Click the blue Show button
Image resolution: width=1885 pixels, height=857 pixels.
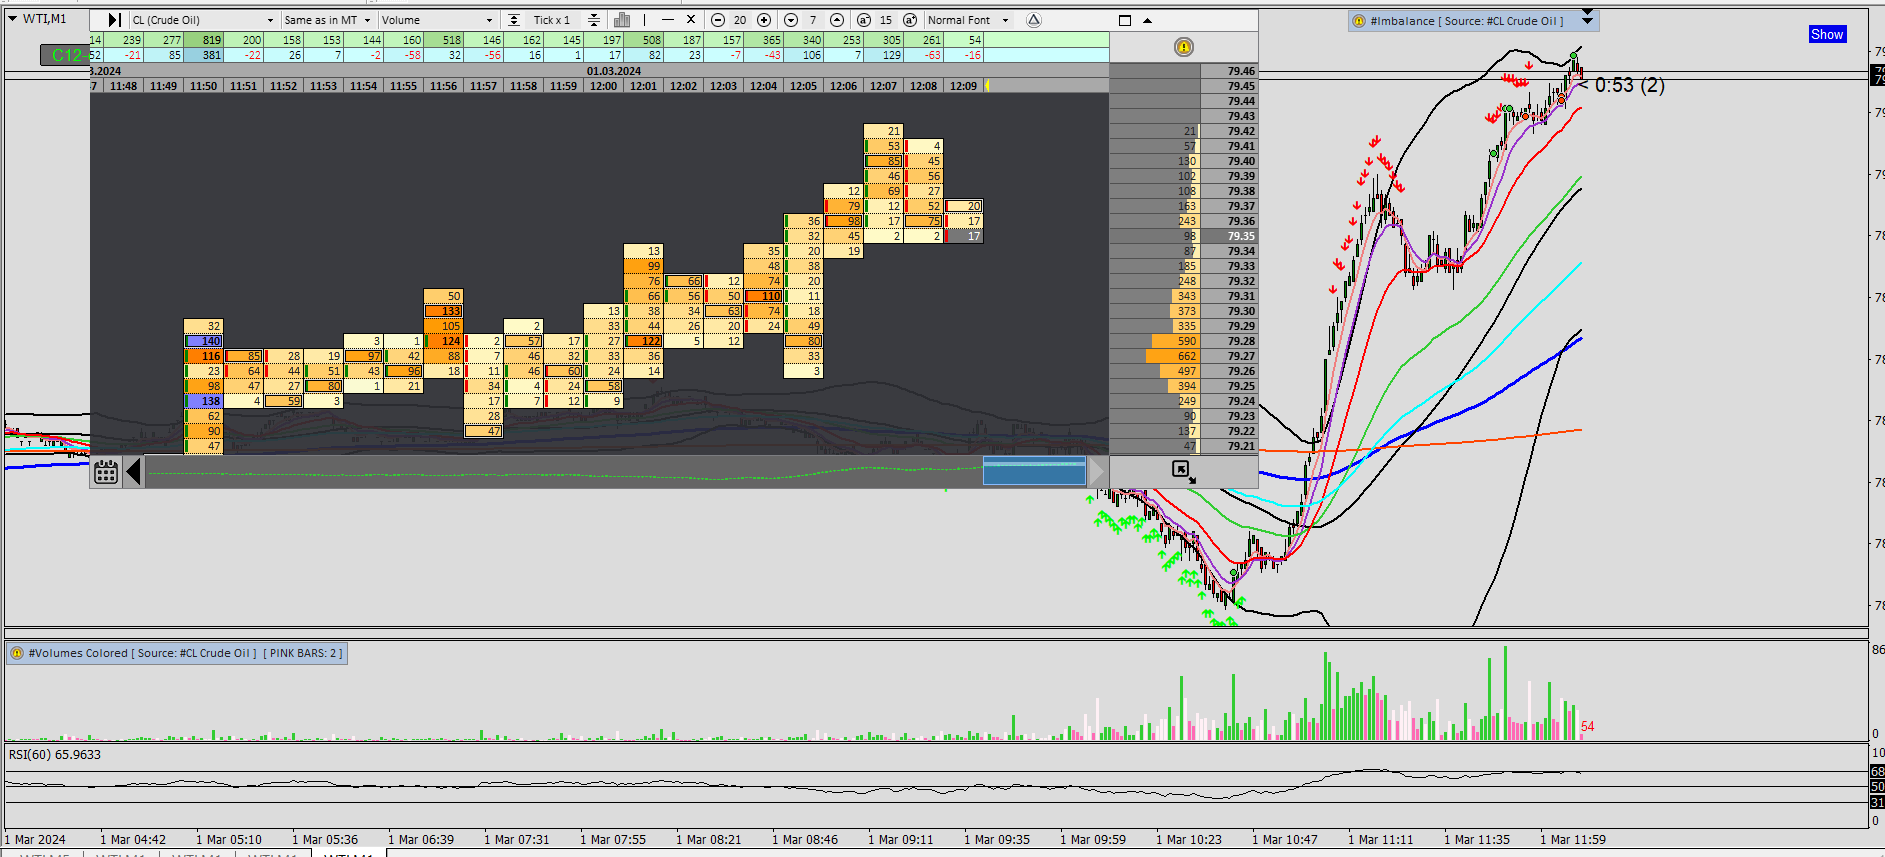pos(1827,34)
